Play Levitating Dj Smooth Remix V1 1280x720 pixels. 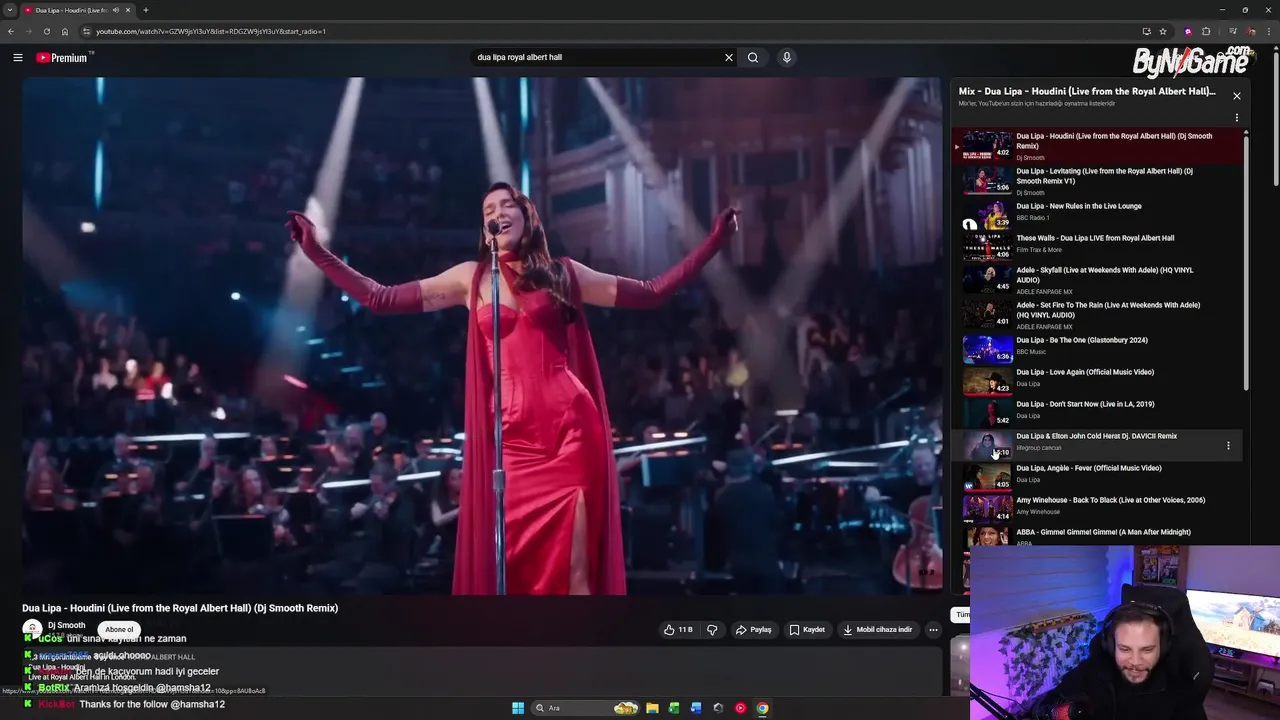(x=1097, y=181)
